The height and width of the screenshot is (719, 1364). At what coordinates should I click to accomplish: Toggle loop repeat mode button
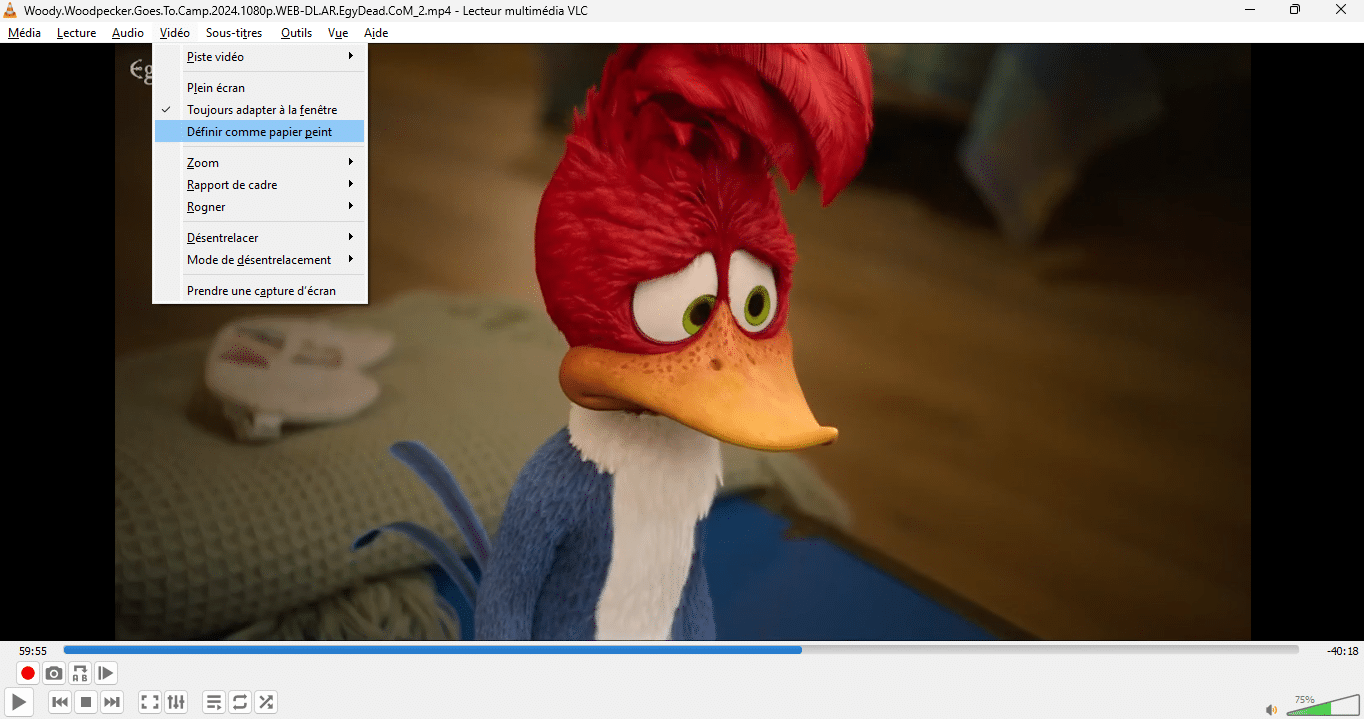pos(239,702)
